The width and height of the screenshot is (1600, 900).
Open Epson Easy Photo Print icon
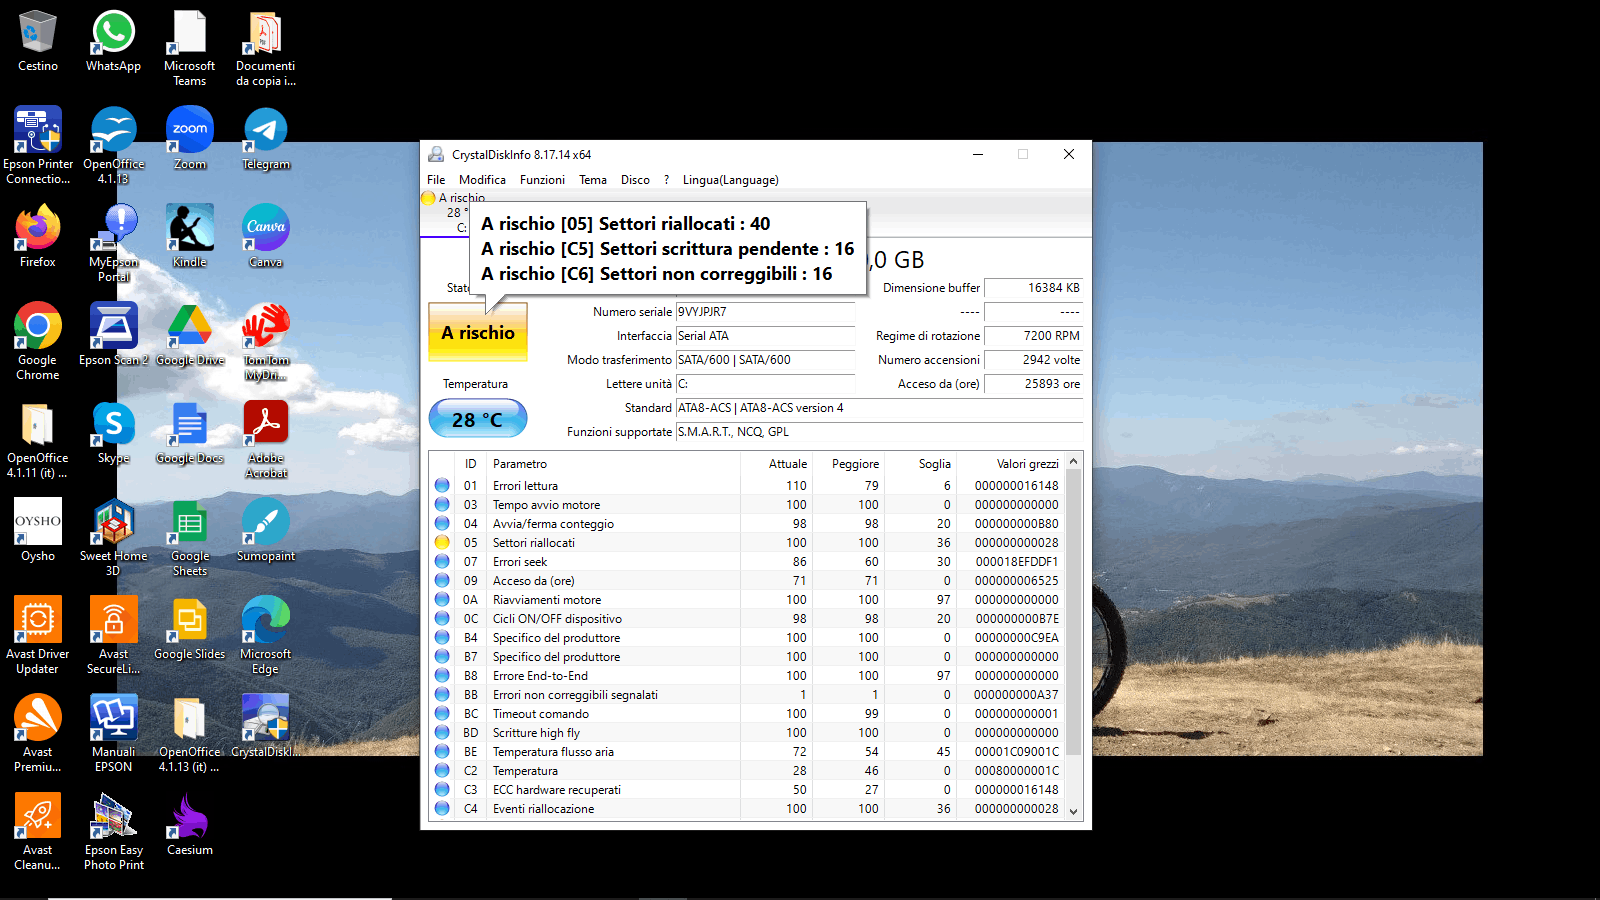(113, 832)
